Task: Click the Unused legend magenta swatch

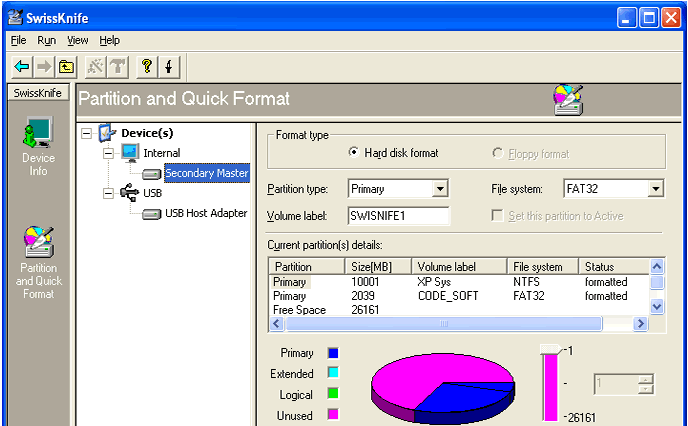Action: coord(333,414)
